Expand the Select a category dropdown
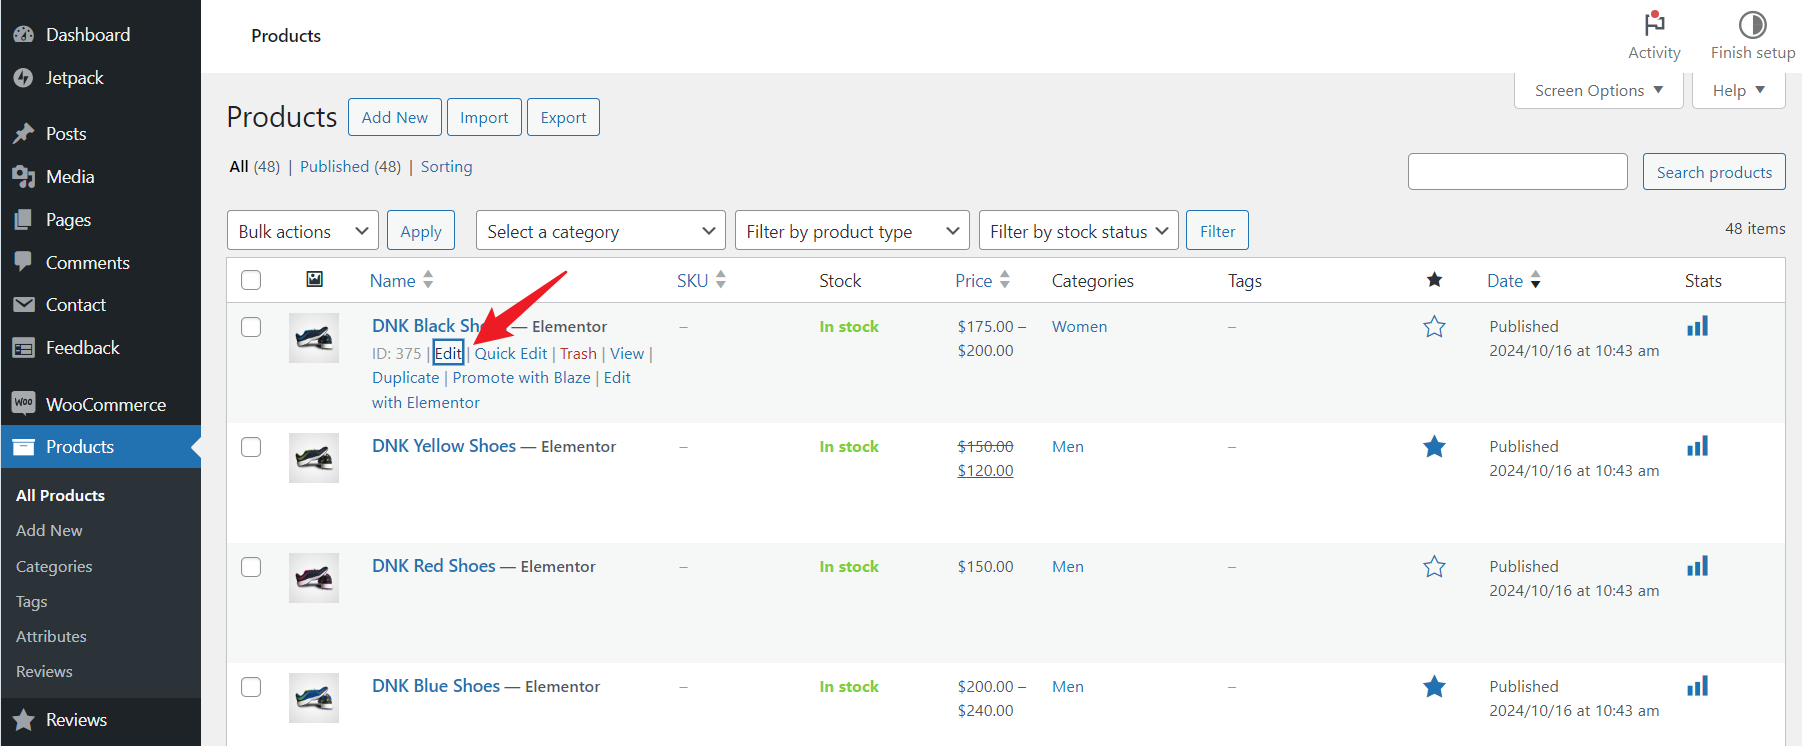The image size is (1802, 746). (600, 231)
